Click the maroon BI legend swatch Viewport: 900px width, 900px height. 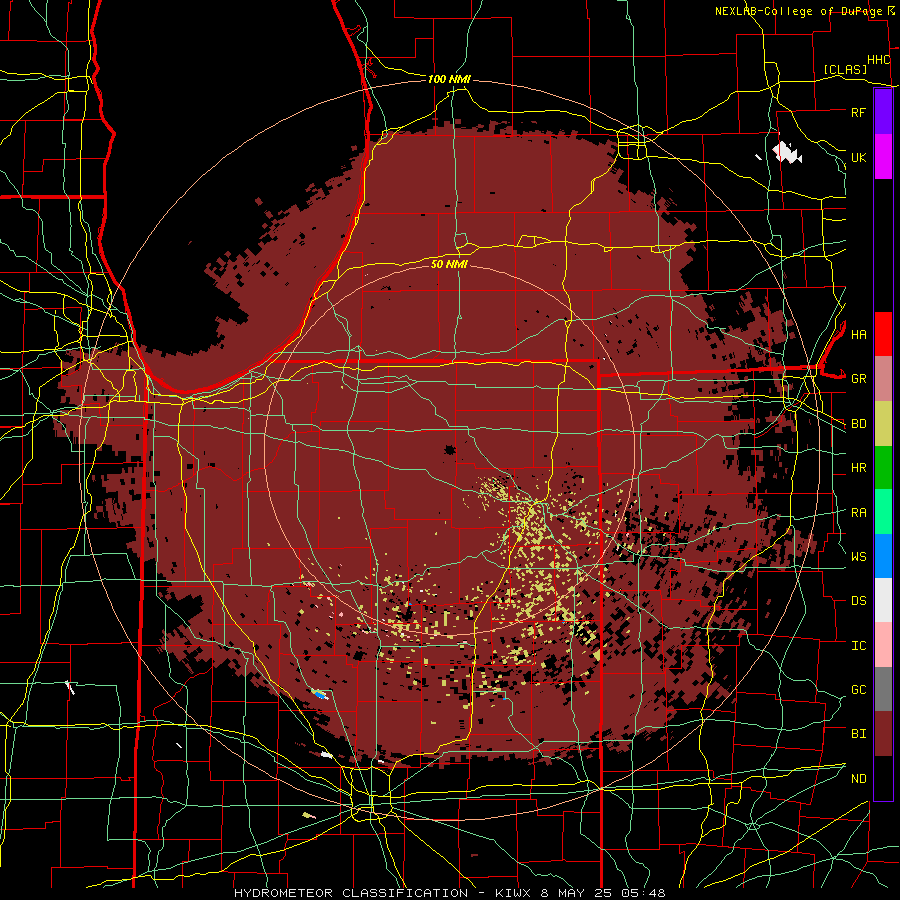pyautogui.click(x=883, y=734)
